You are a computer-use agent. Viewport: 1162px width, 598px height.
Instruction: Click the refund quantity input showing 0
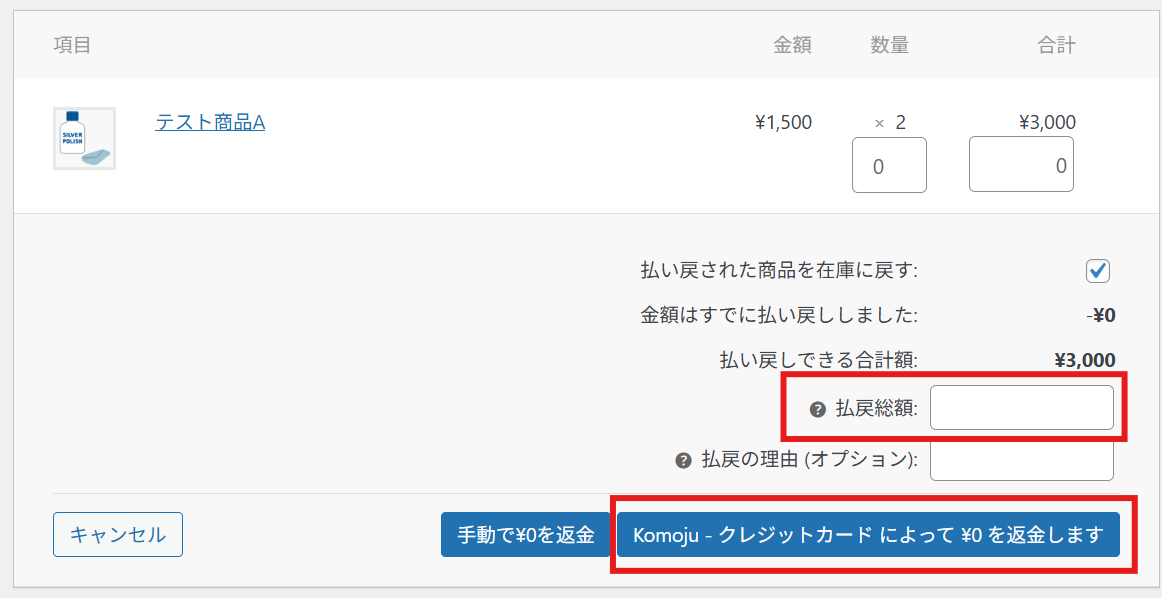click(889, 165)
